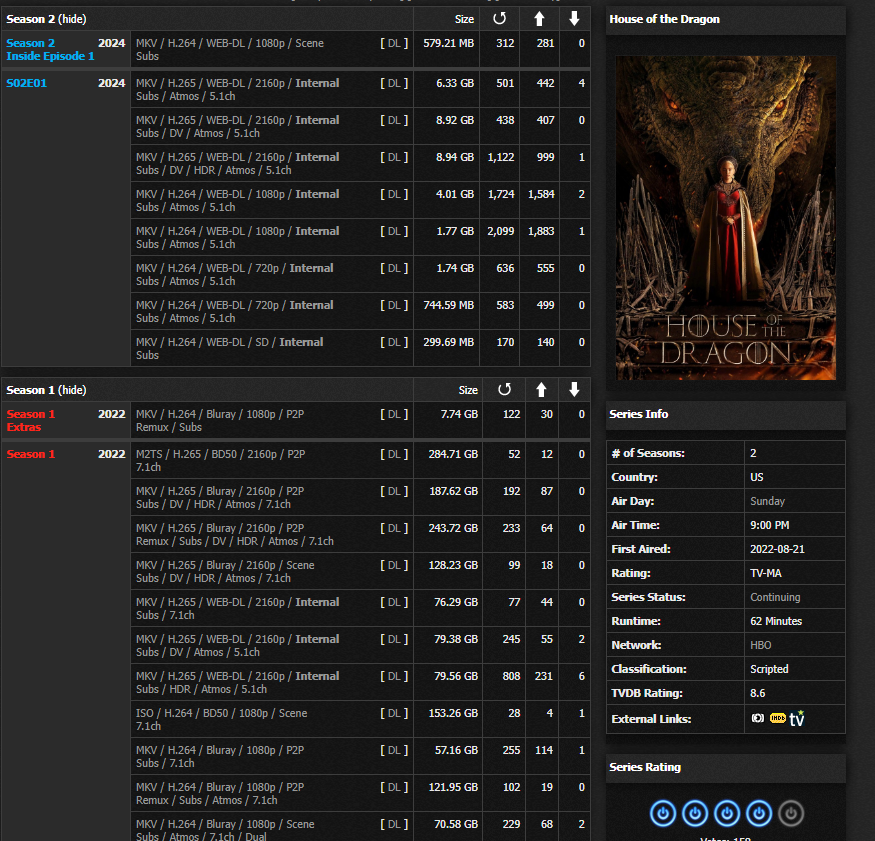The width and height of the screenshot is (875, 841).
Task: Select the First Aired date 2022-08-21
Action: click(777, 549)
